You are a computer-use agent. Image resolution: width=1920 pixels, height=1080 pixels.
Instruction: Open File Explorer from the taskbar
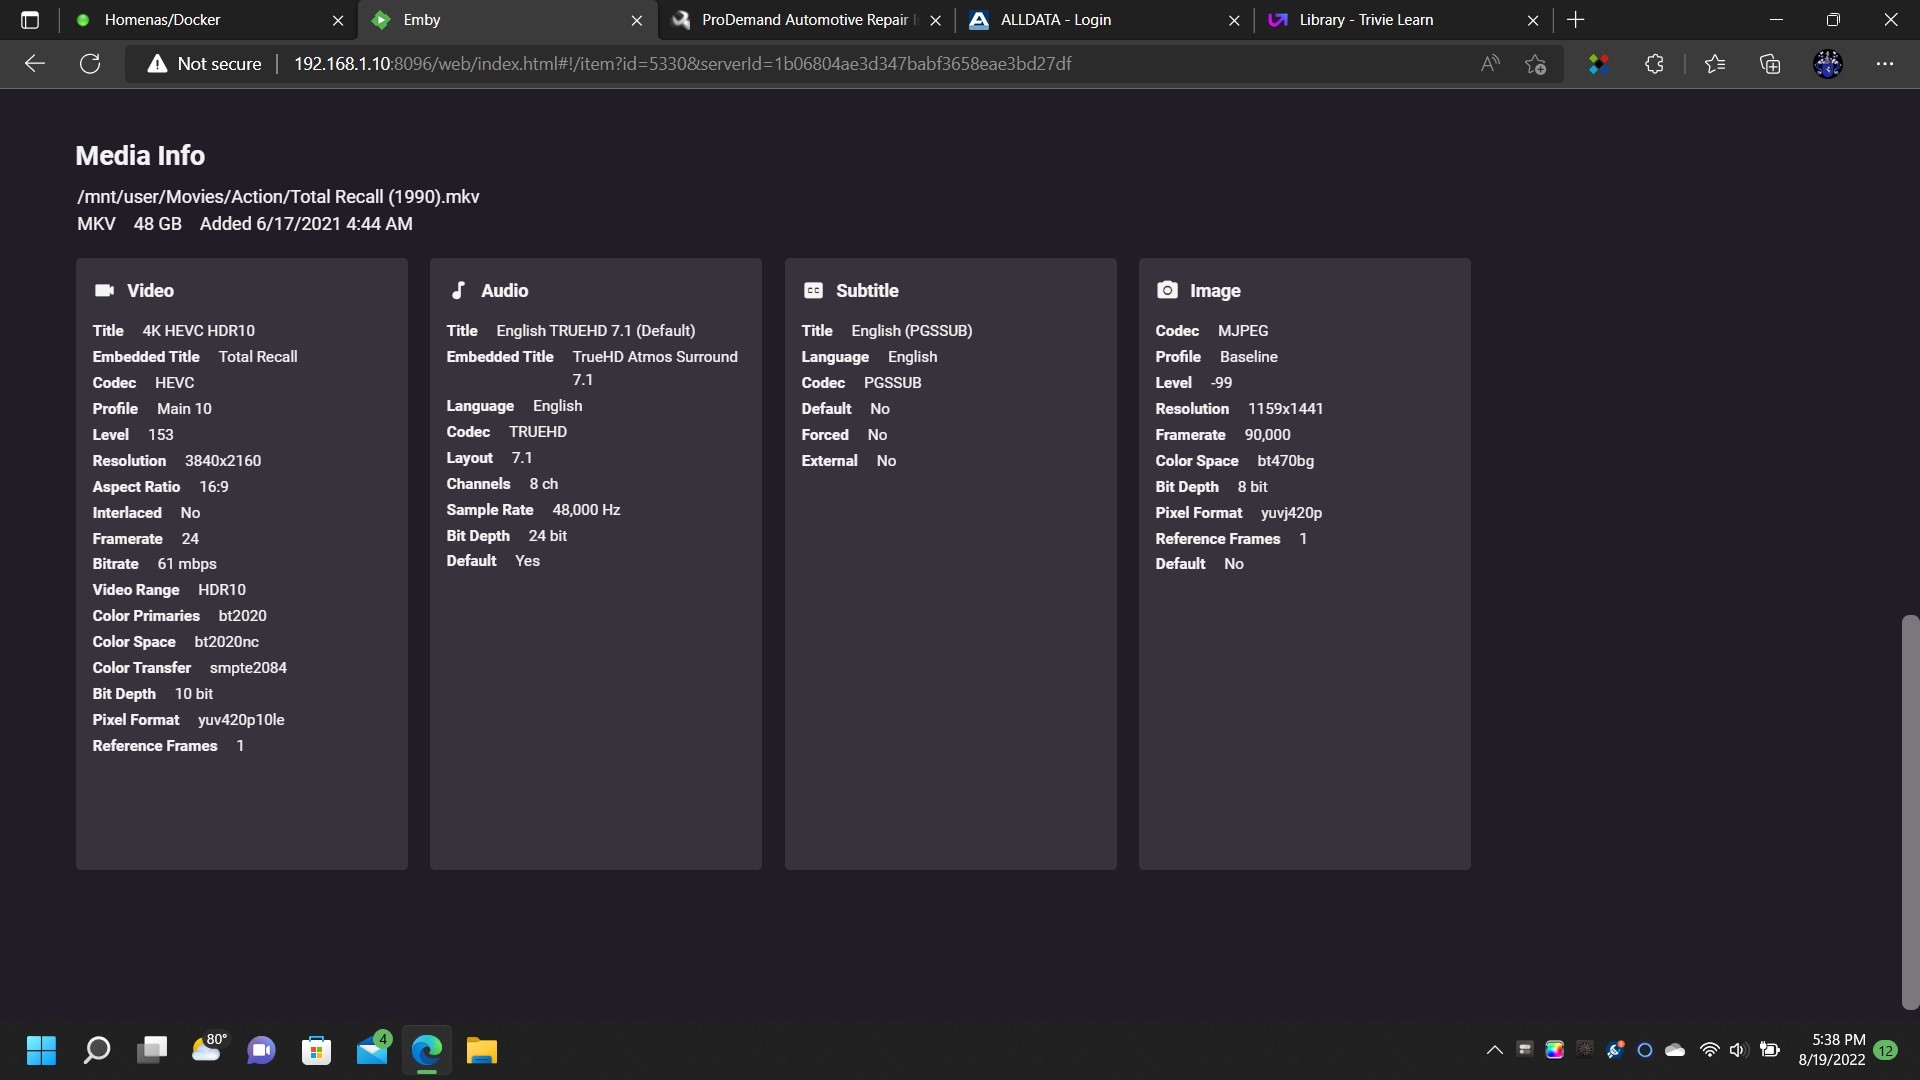click(x=481, y=1050)
